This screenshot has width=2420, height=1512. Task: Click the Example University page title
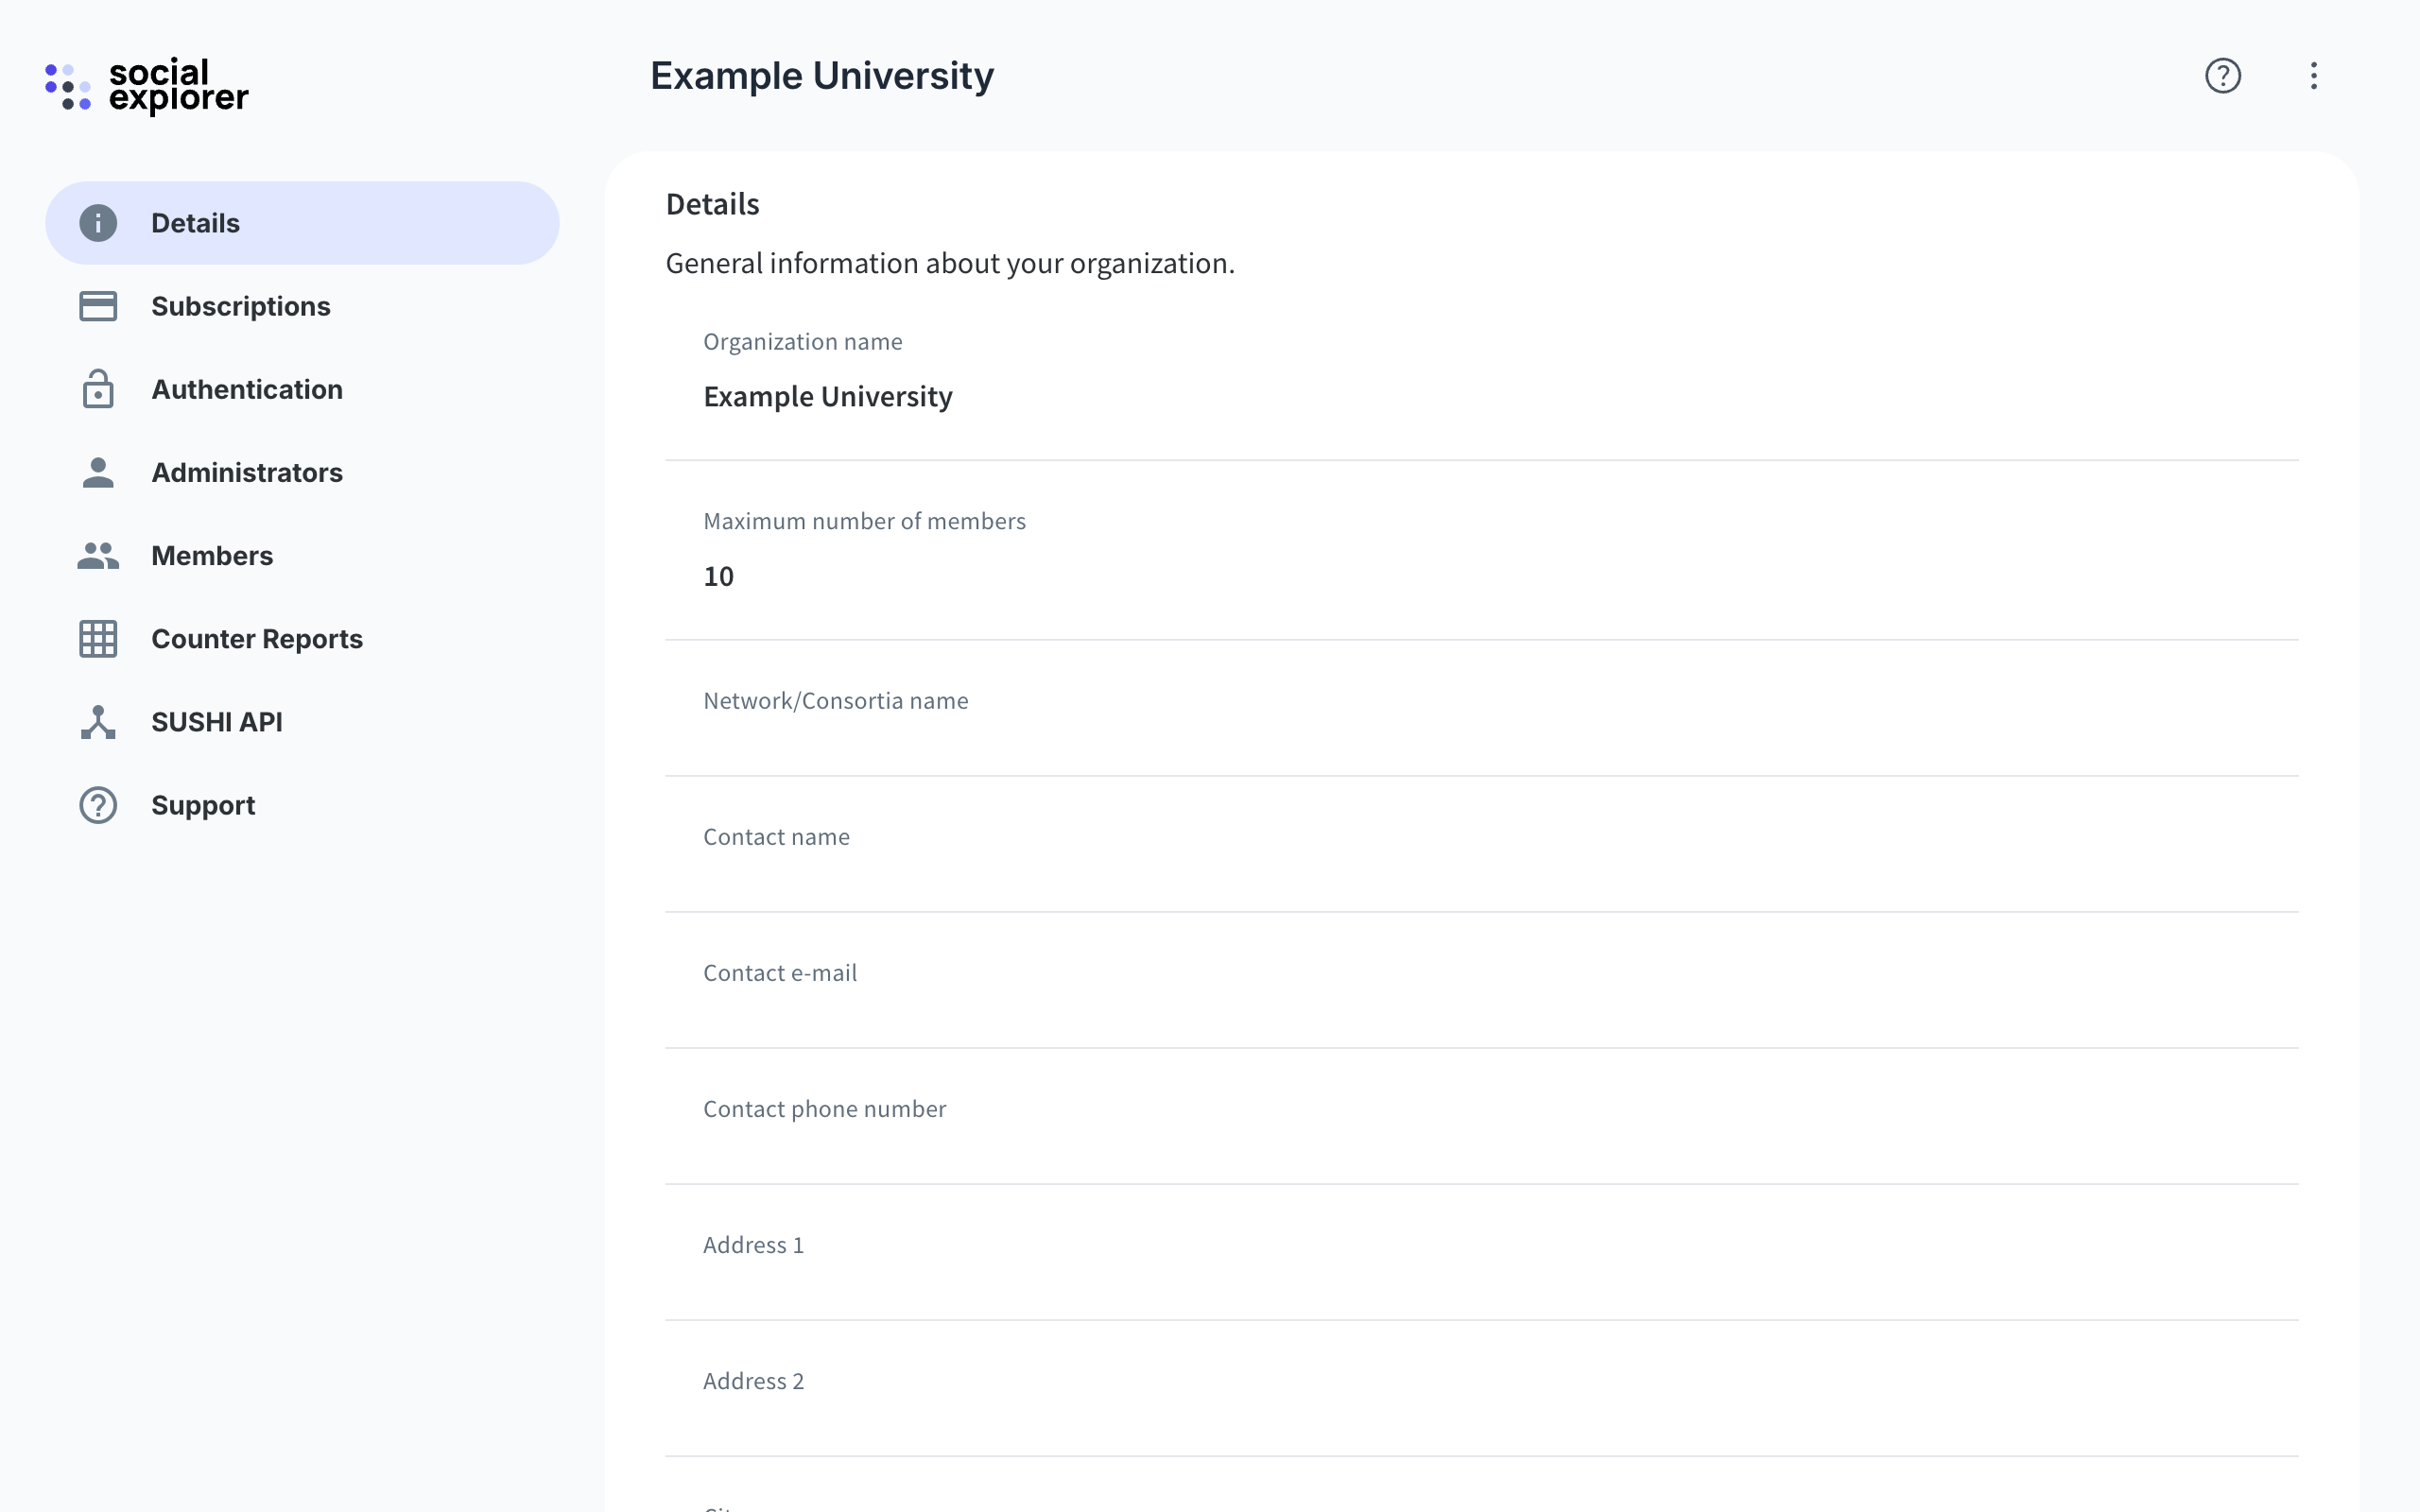pyautogui.click(x=822, y=76)
